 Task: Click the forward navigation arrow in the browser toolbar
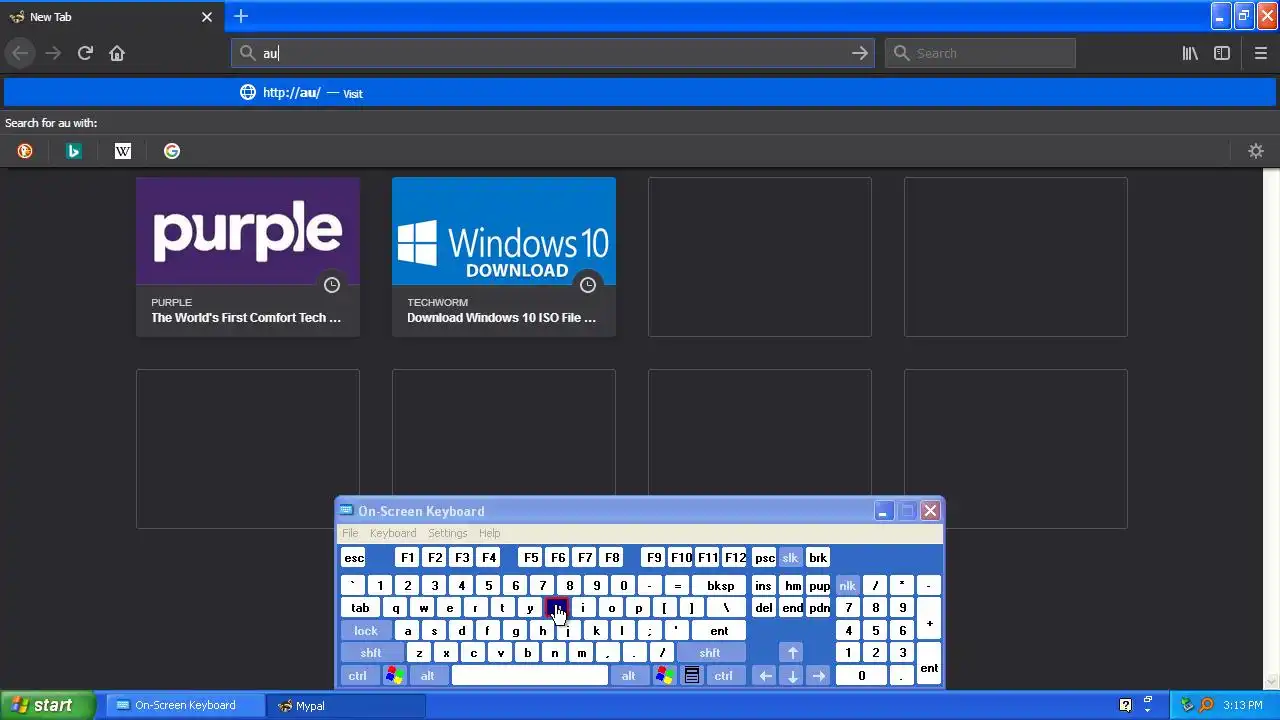coord(53,53)
